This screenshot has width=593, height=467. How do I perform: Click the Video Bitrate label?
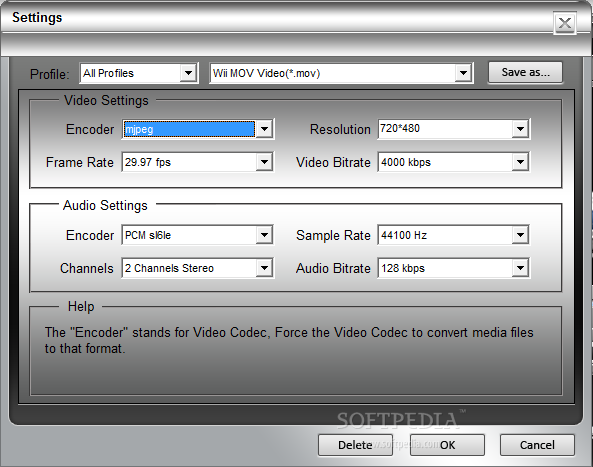coord(333,162)
